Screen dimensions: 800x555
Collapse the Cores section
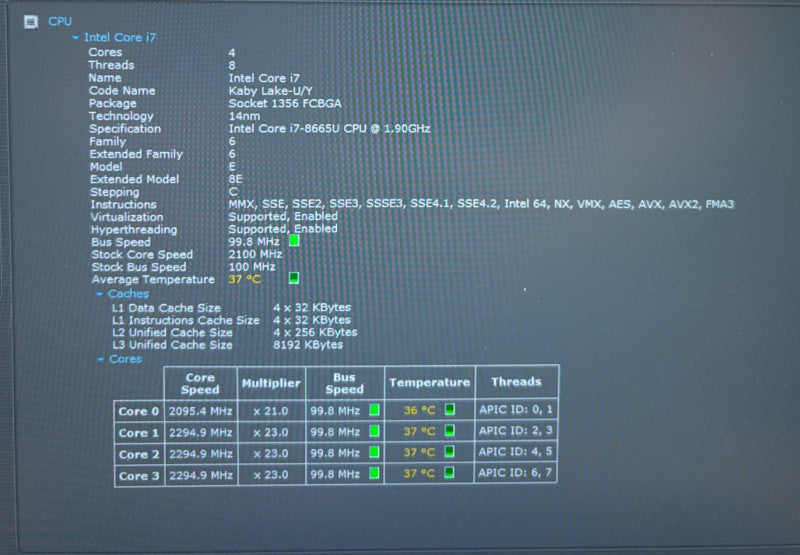pos(101,360)
